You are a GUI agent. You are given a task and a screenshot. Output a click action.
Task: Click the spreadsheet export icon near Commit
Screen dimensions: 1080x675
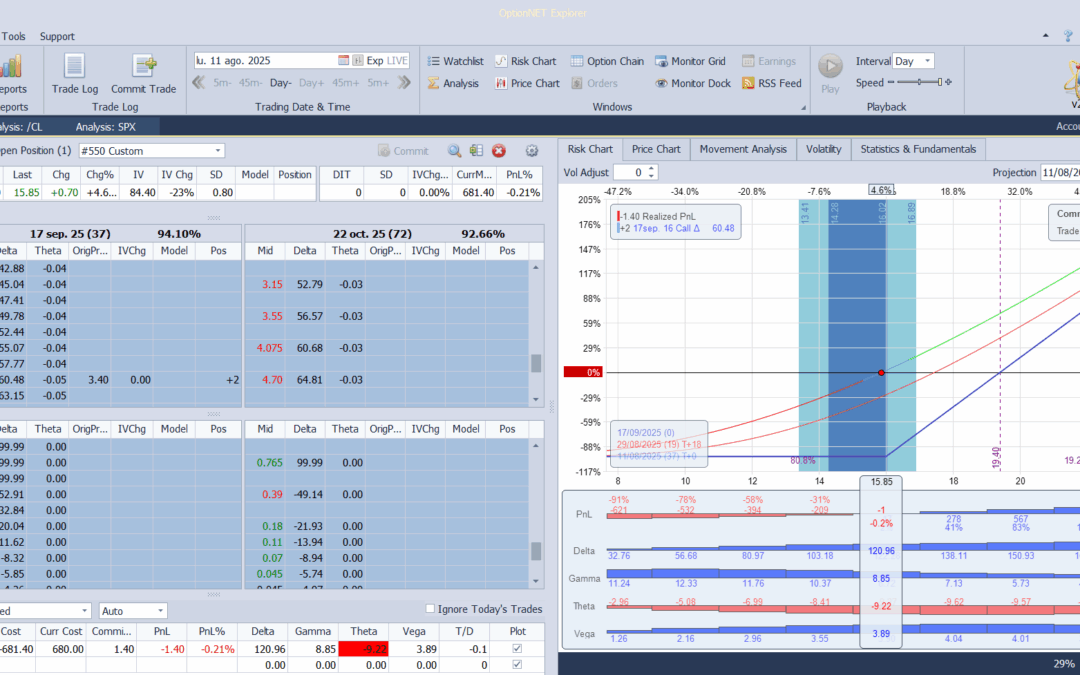tap(476, 151)
